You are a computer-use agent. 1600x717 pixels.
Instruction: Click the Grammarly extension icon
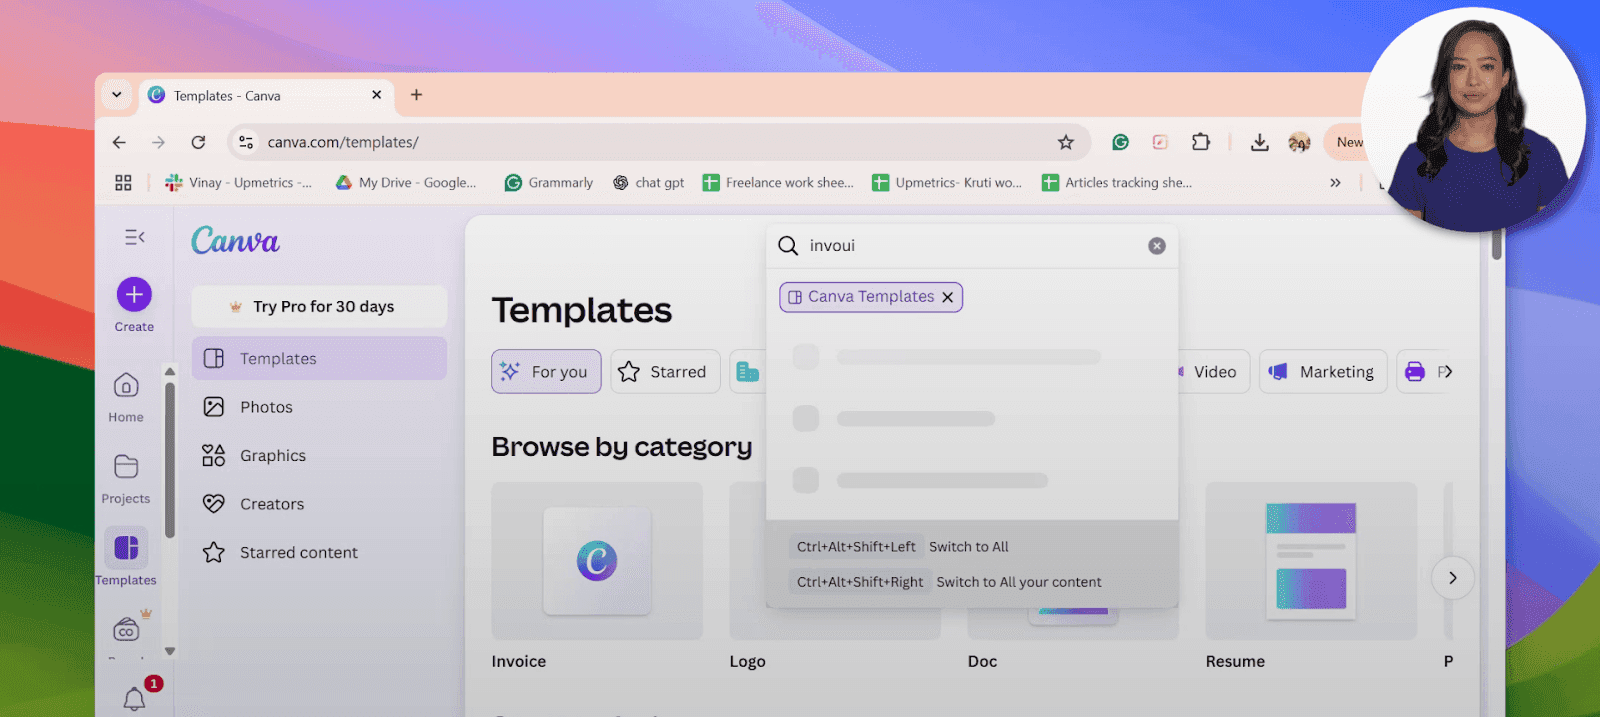point(1120,142)
